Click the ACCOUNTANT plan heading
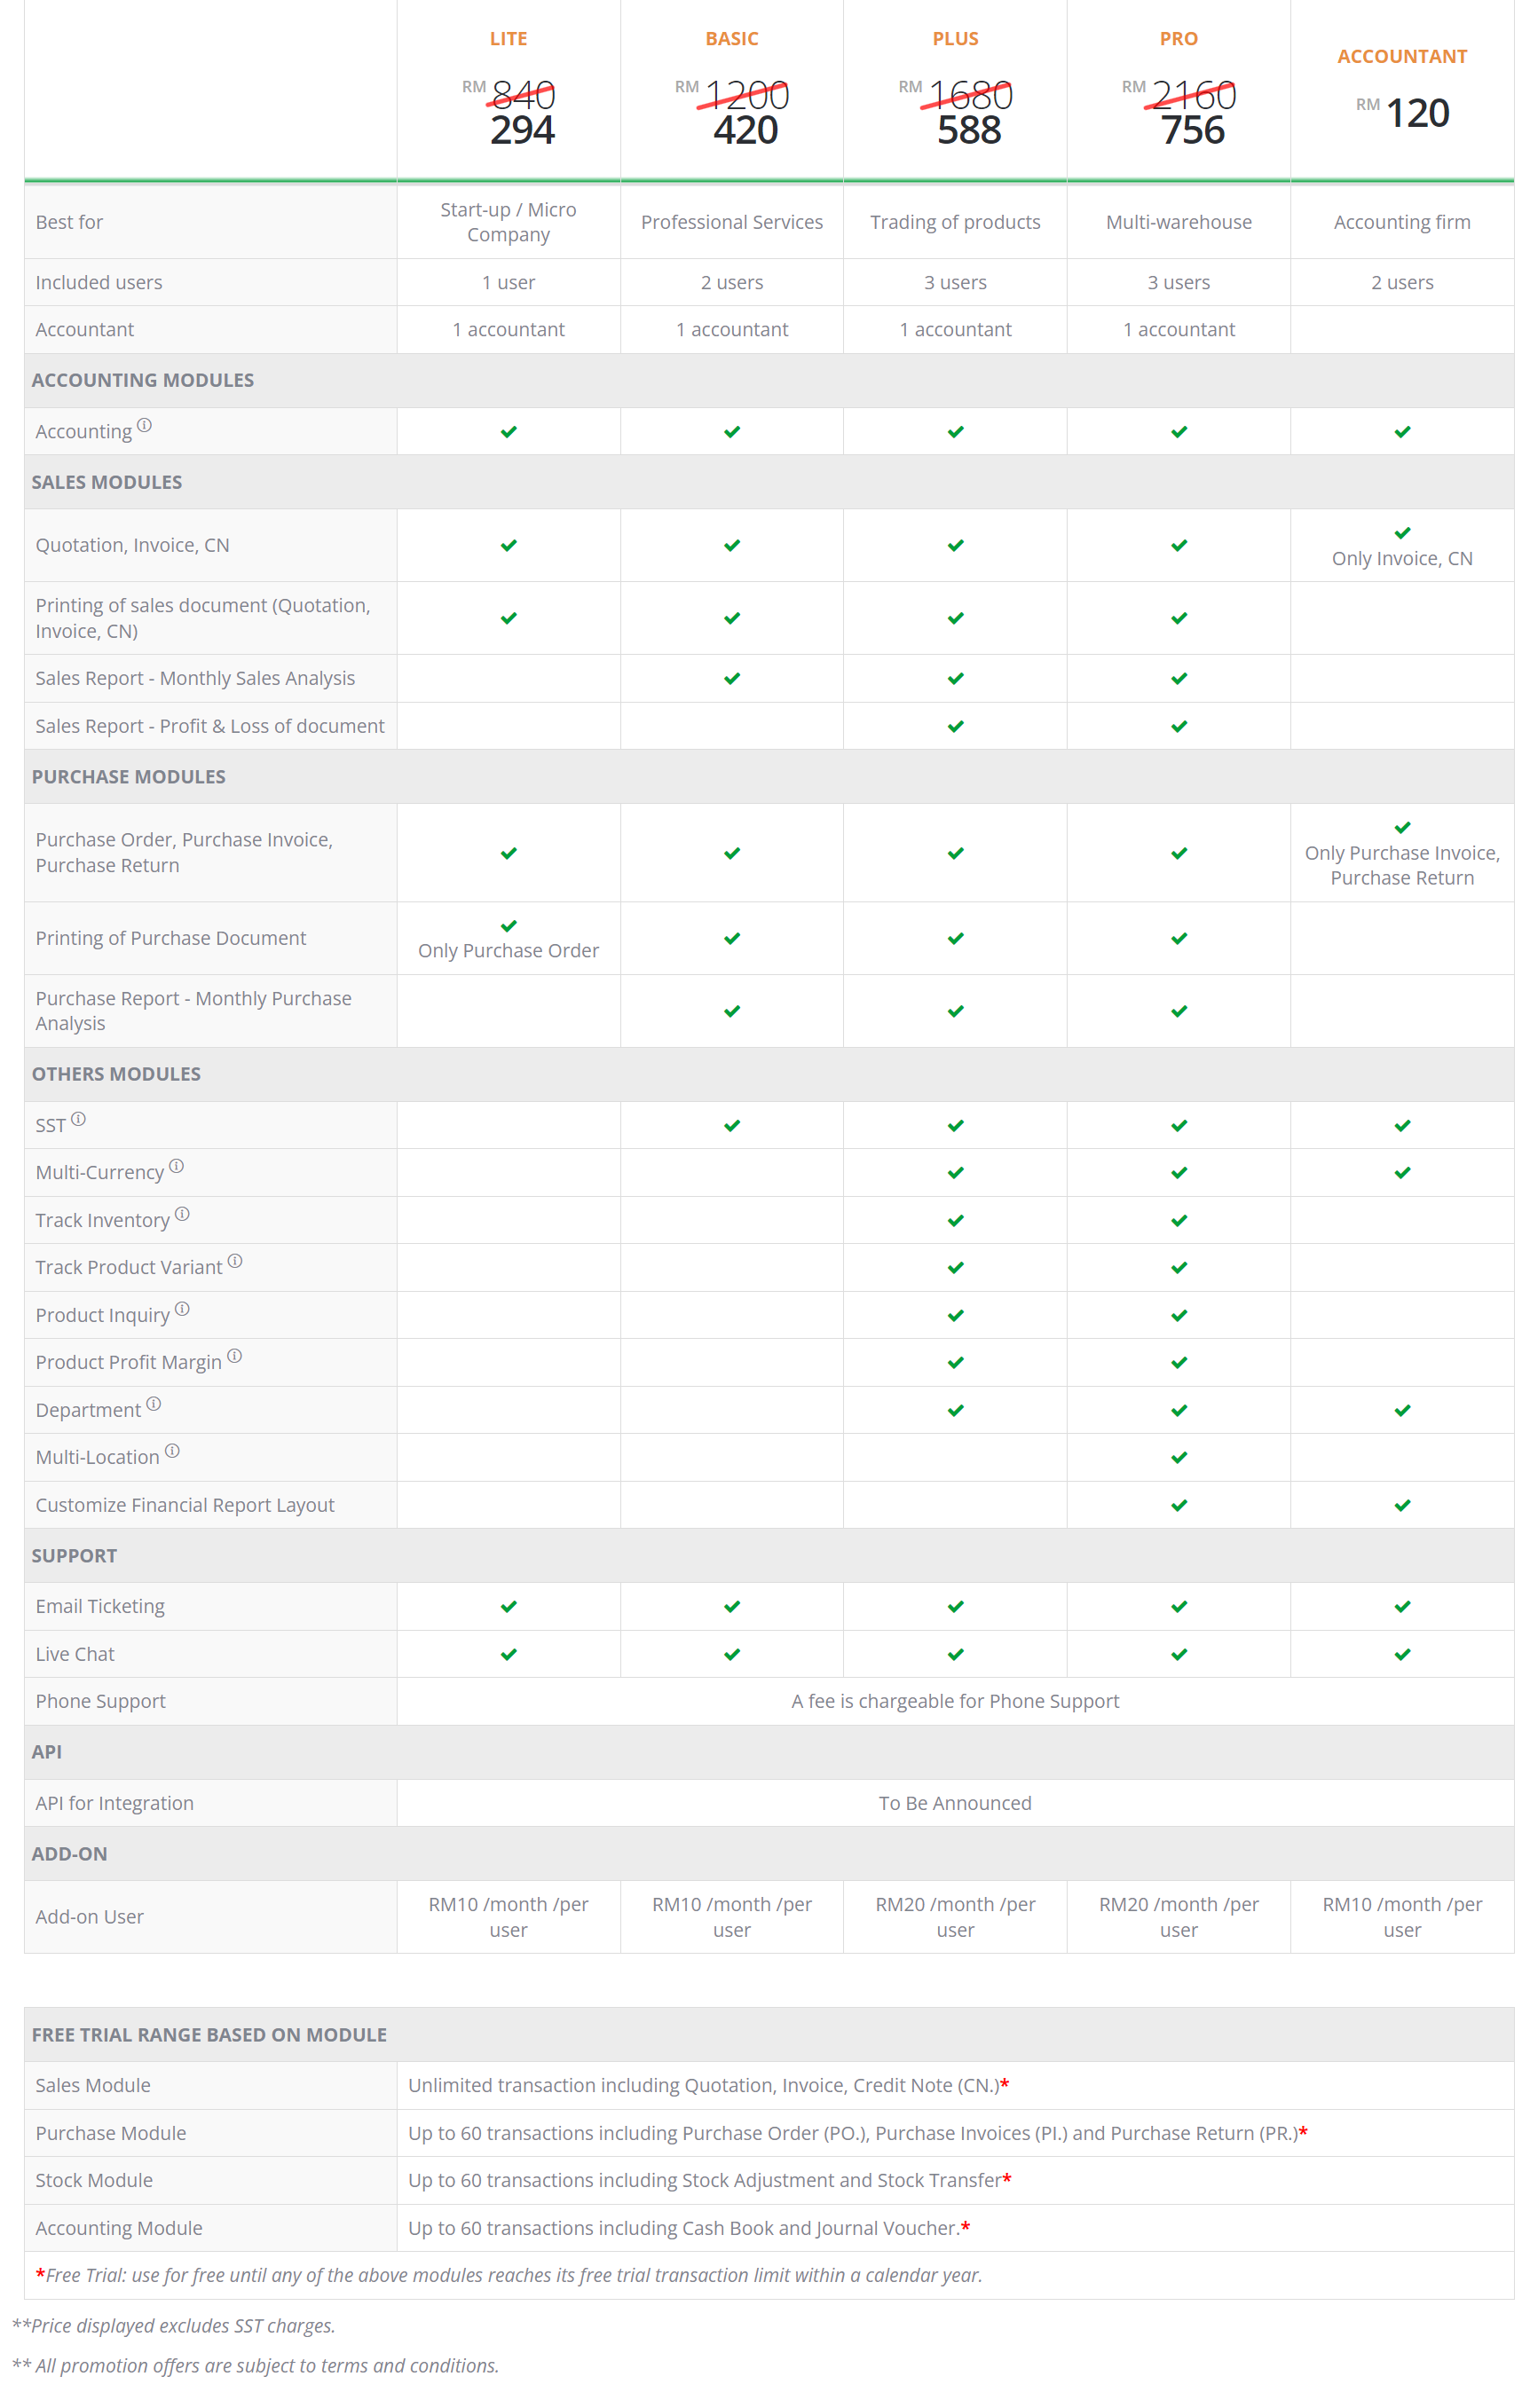 coord(1402,57)
